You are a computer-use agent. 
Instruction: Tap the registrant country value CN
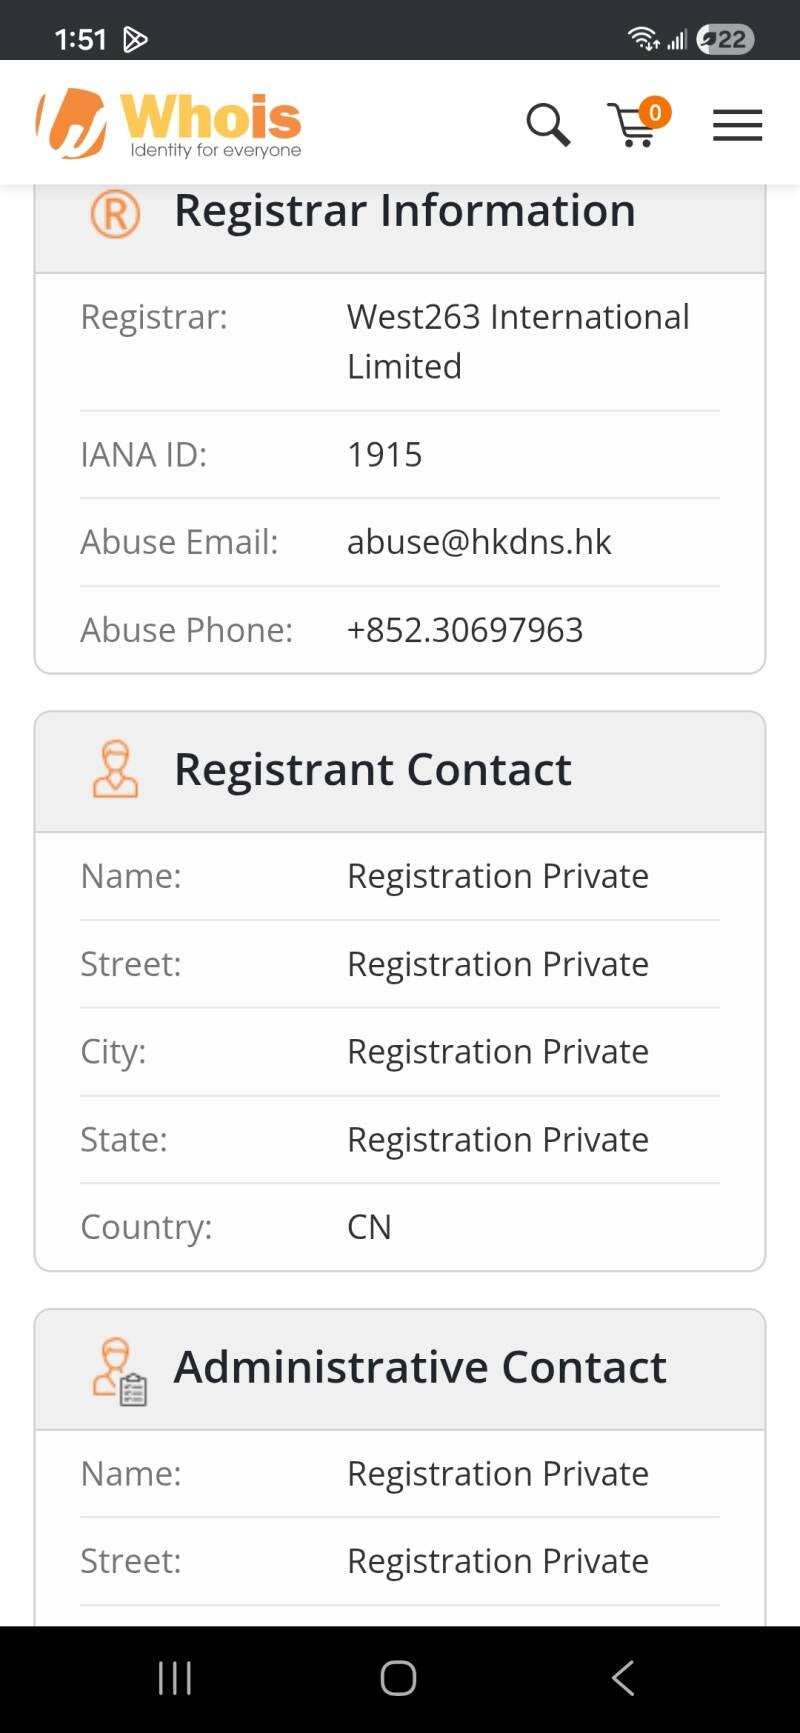point(369,1227)
